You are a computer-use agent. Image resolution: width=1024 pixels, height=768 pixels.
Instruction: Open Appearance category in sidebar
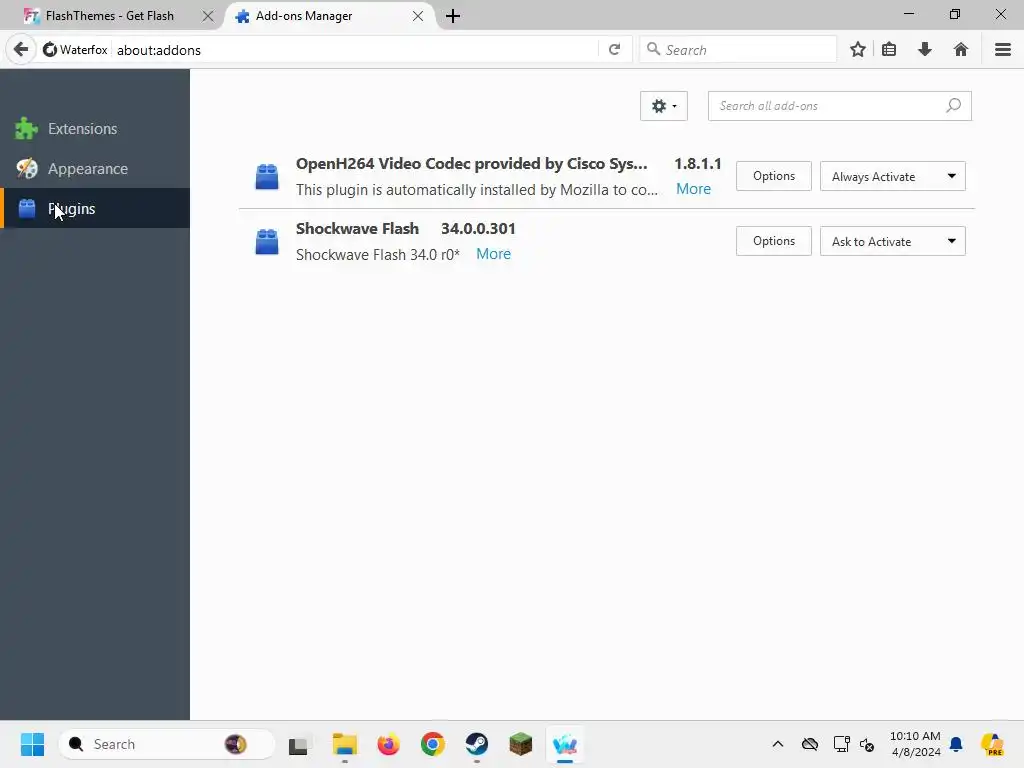(x=95, y=168)
